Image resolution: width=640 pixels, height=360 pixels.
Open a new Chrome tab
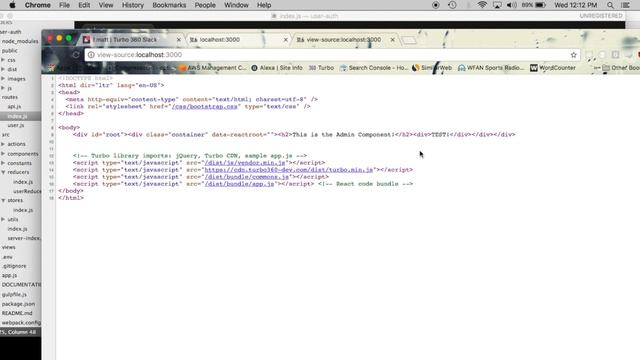click(409, 40)
